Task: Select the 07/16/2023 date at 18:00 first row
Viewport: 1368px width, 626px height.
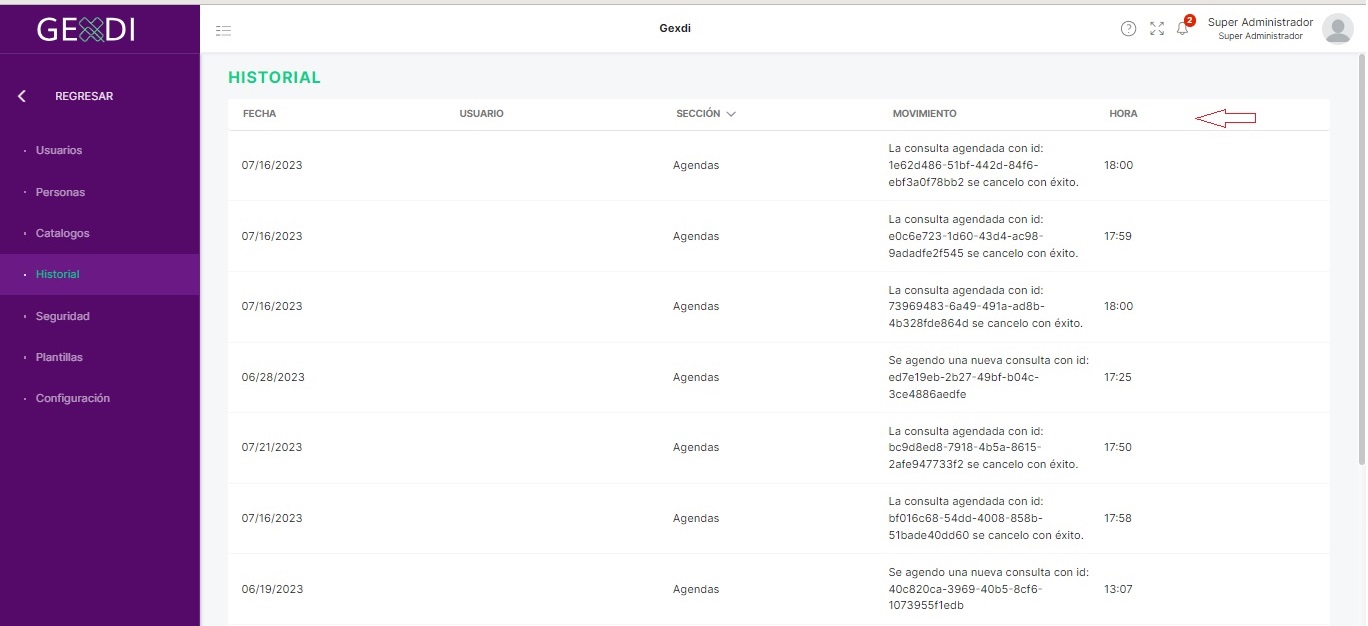Action: 272,165
